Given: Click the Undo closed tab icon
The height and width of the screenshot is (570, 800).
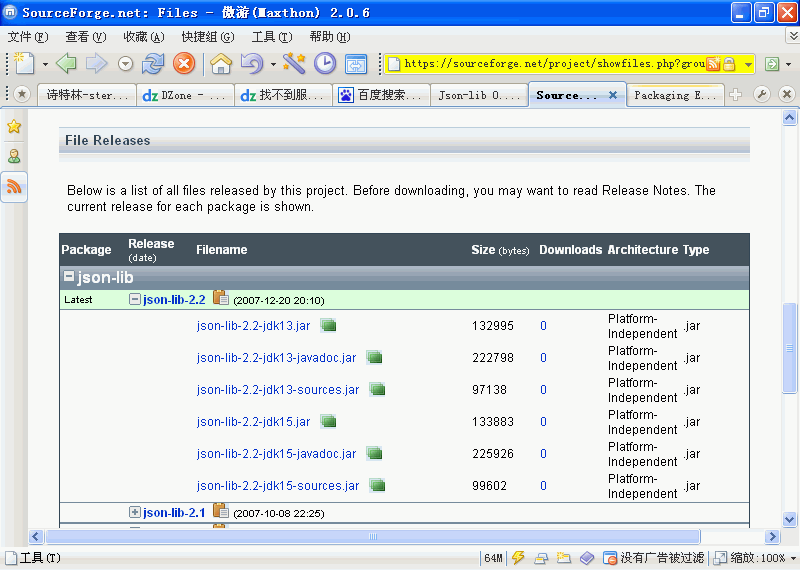Looking at the screenshot, I should click(252, 64).
